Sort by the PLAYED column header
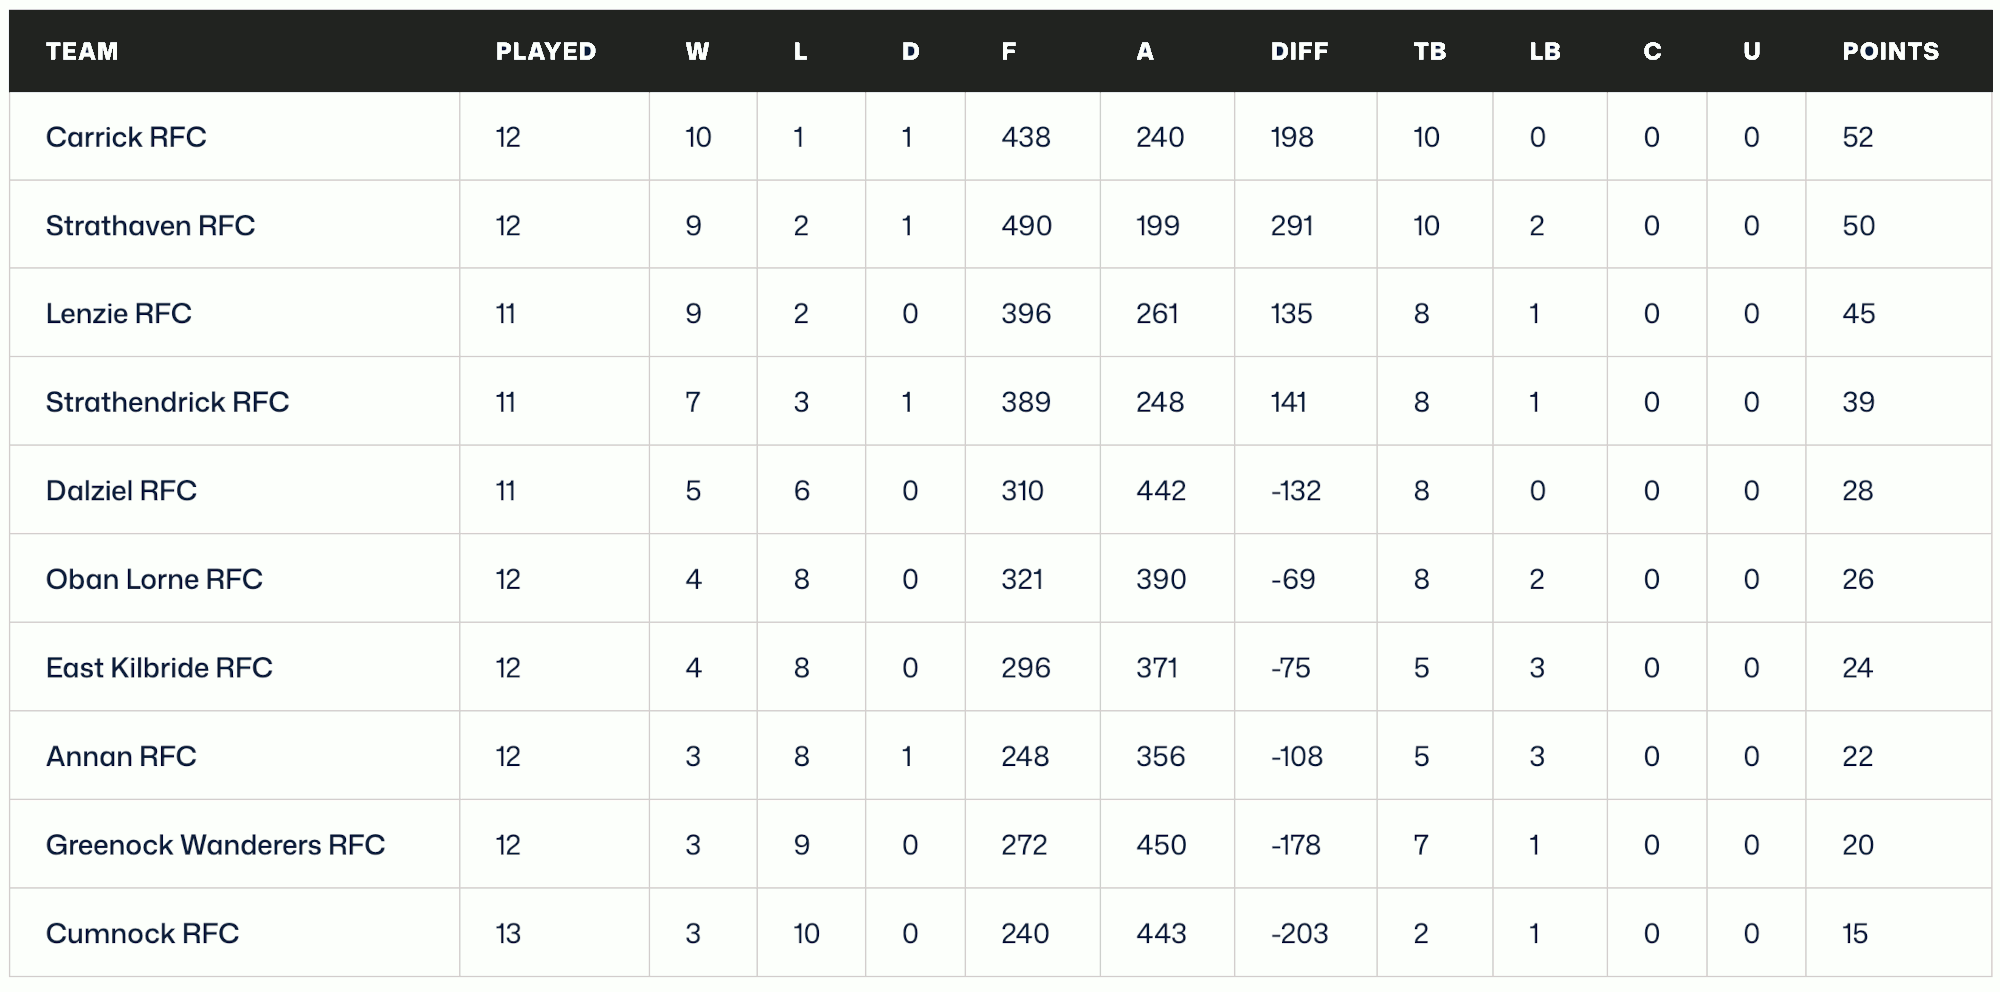 (x=546, y=51)
